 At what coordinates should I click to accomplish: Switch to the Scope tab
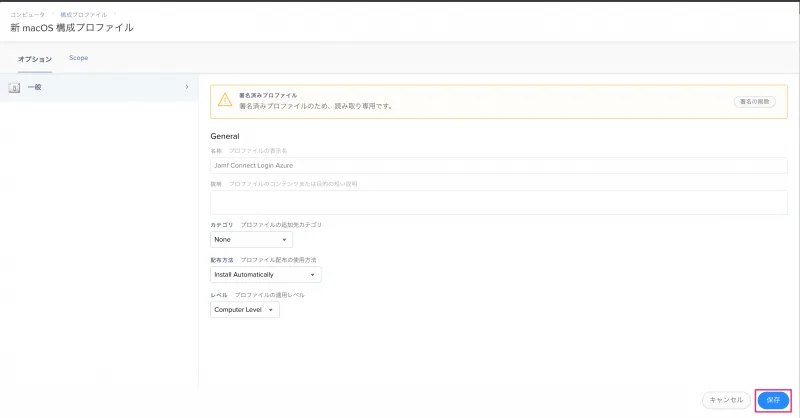[x=79, y=58]
